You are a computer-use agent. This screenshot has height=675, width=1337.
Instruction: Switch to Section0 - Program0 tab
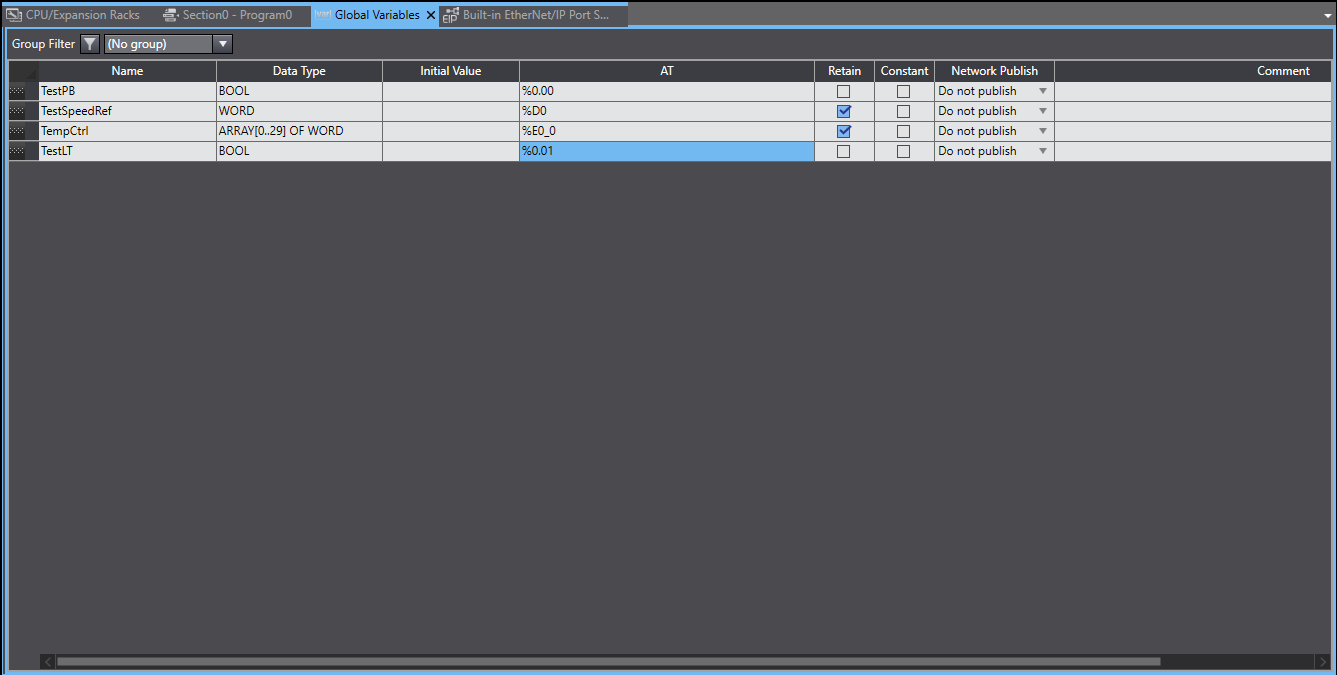coord(228,15)
